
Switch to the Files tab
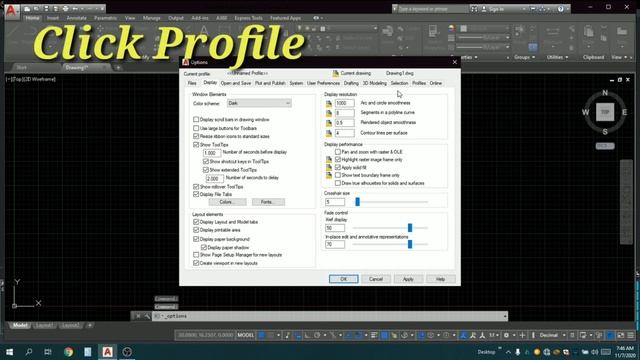[192, 83]
